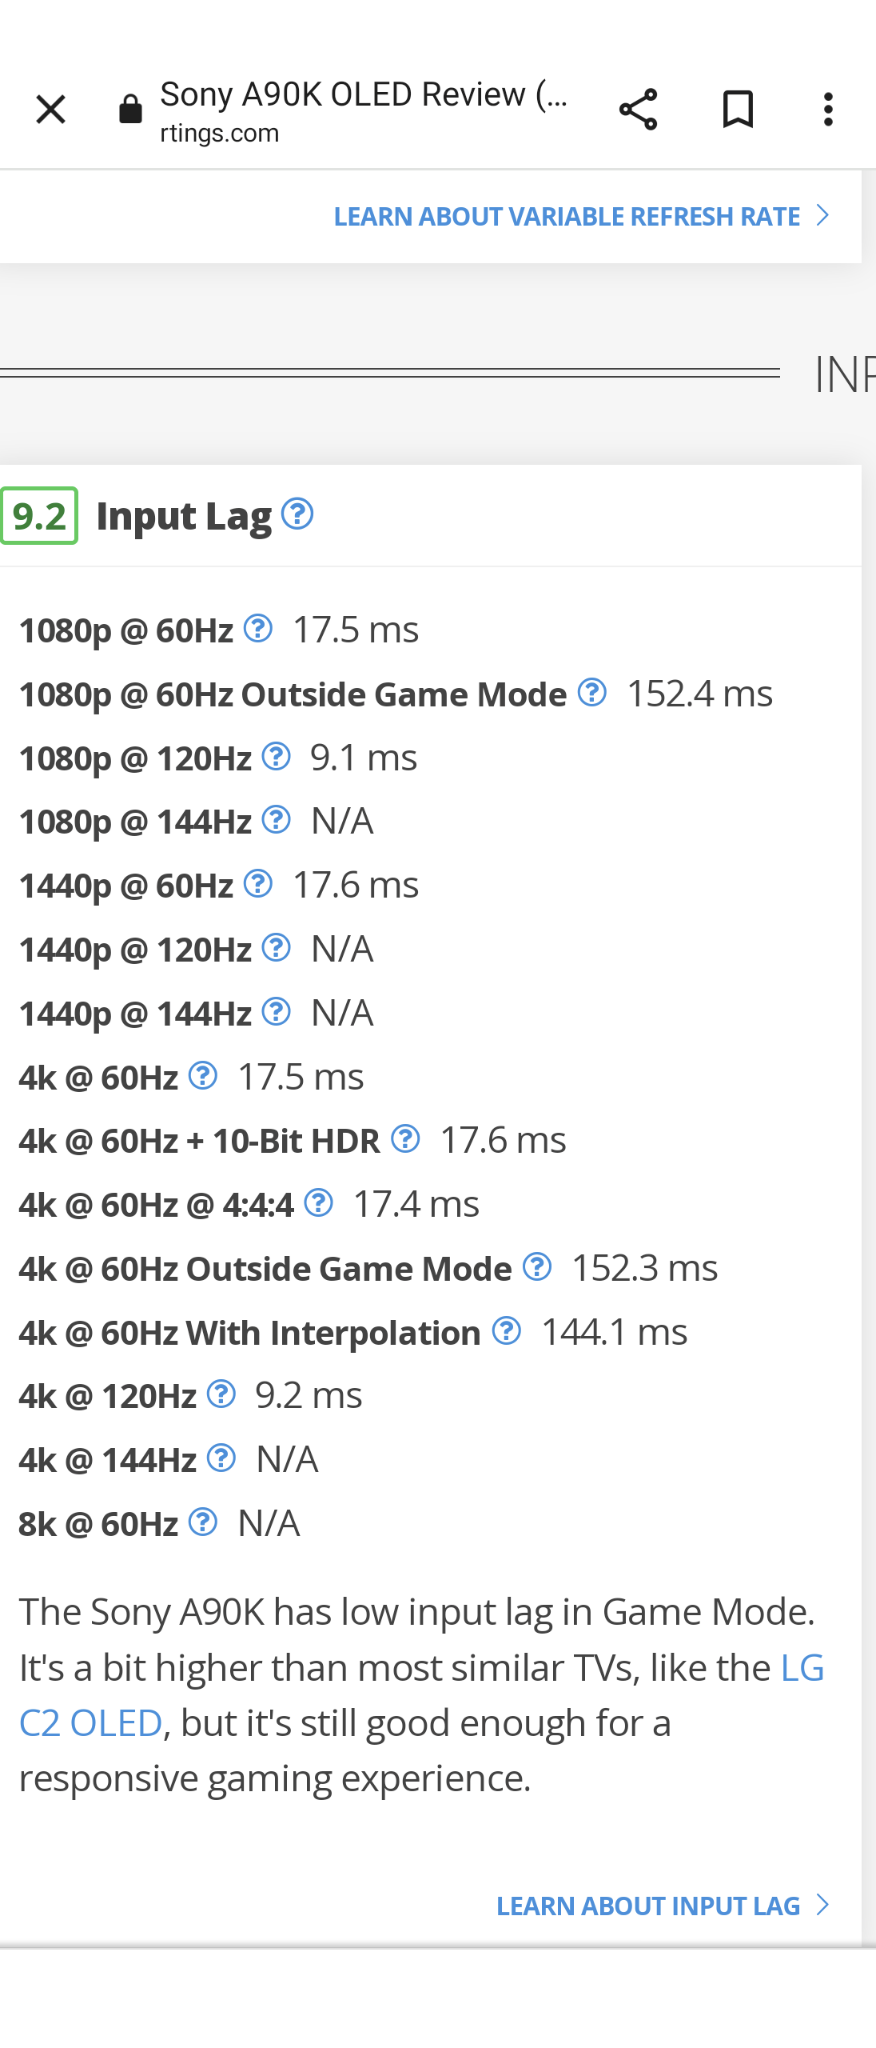
Task: Click help icon next to 1080p @ 60Hz
Action: (258, 629)
